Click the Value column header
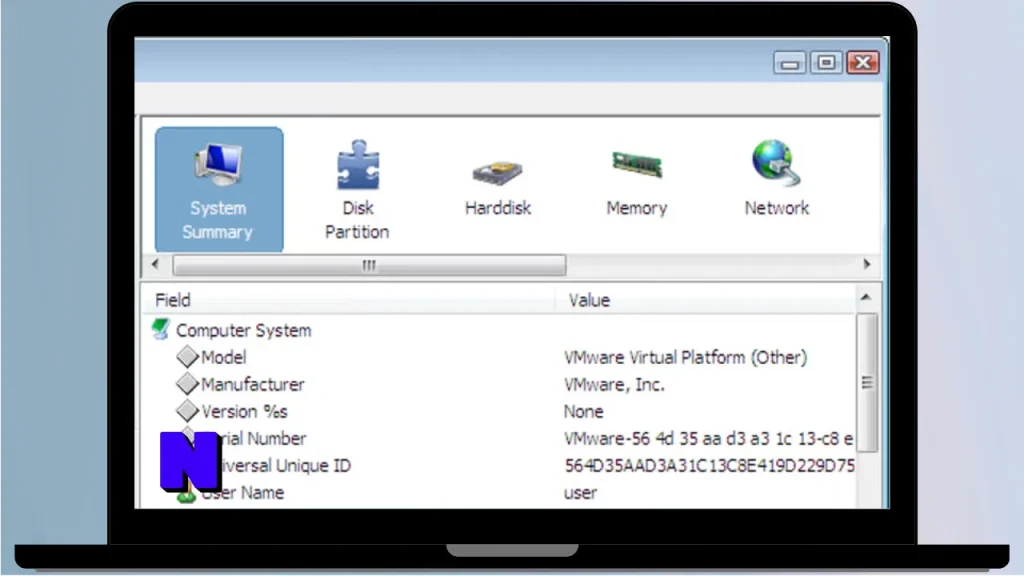The height and width of the screenshot is (576, 1024). 705,300
